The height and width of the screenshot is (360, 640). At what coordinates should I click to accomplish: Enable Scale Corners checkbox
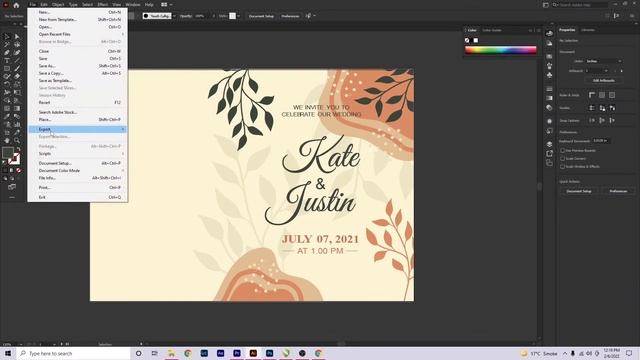[x=562, y=158]
